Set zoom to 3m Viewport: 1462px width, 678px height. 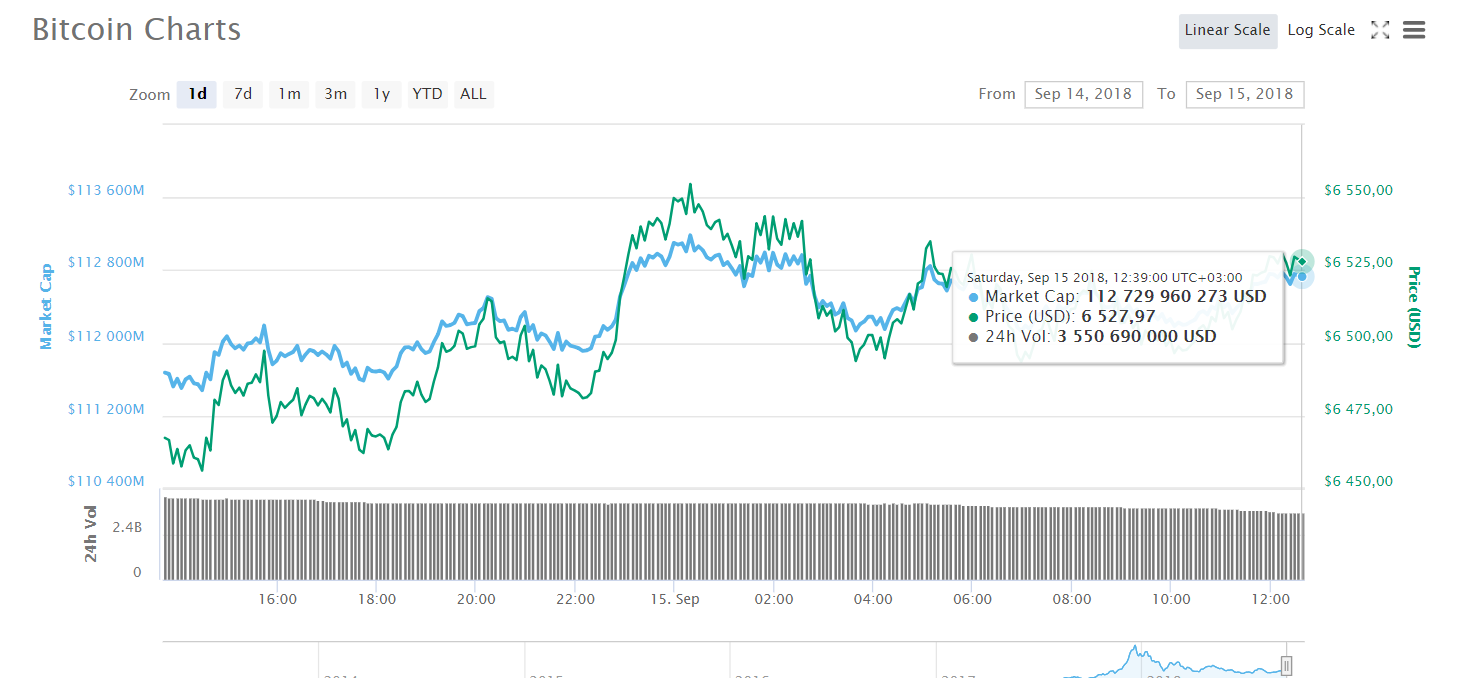coord(335,94)
